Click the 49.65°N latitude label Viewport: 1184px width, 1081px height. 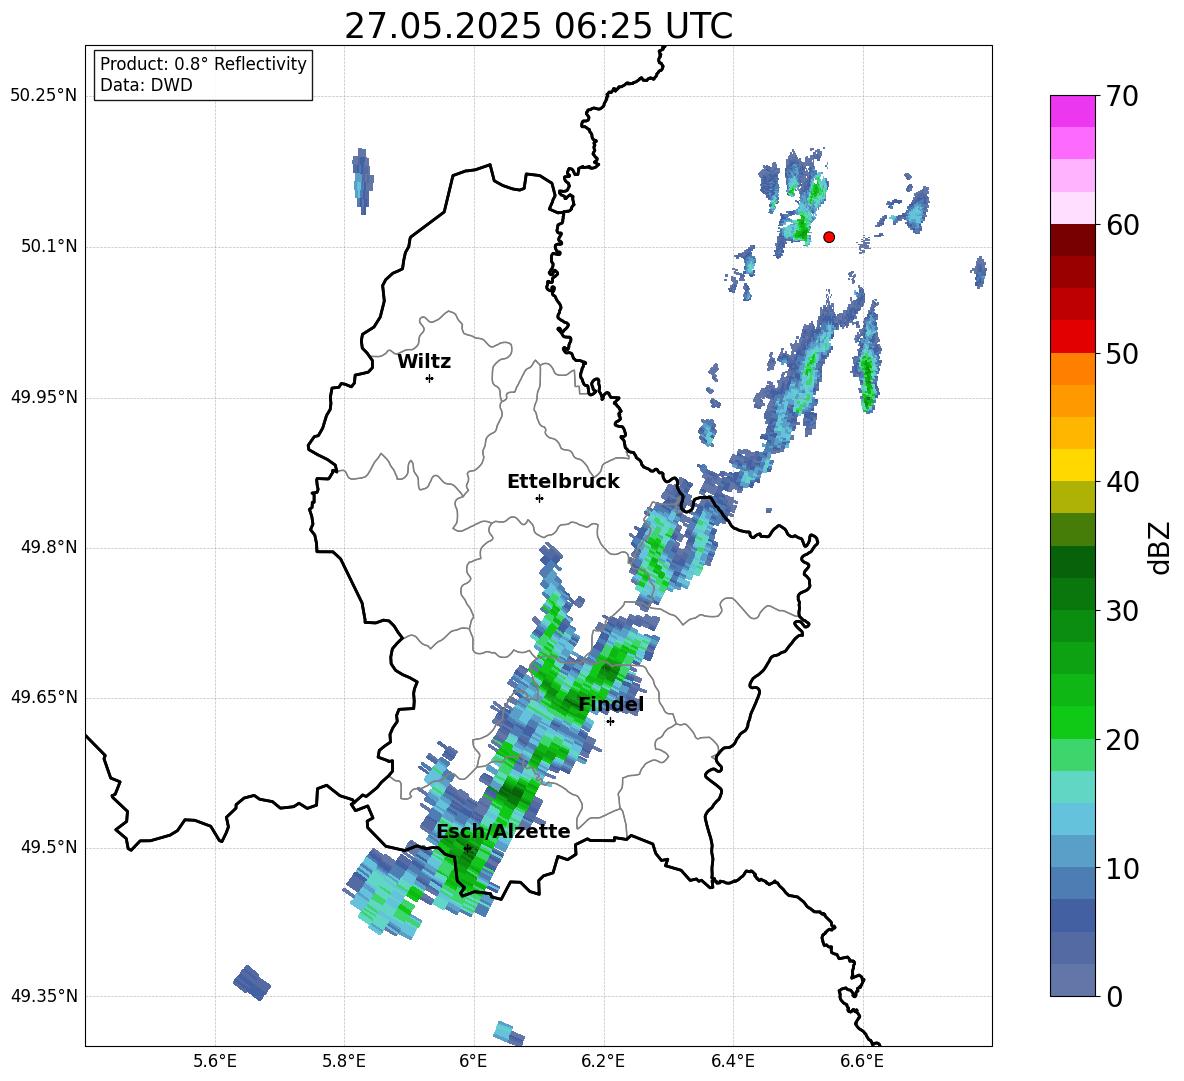44,697
